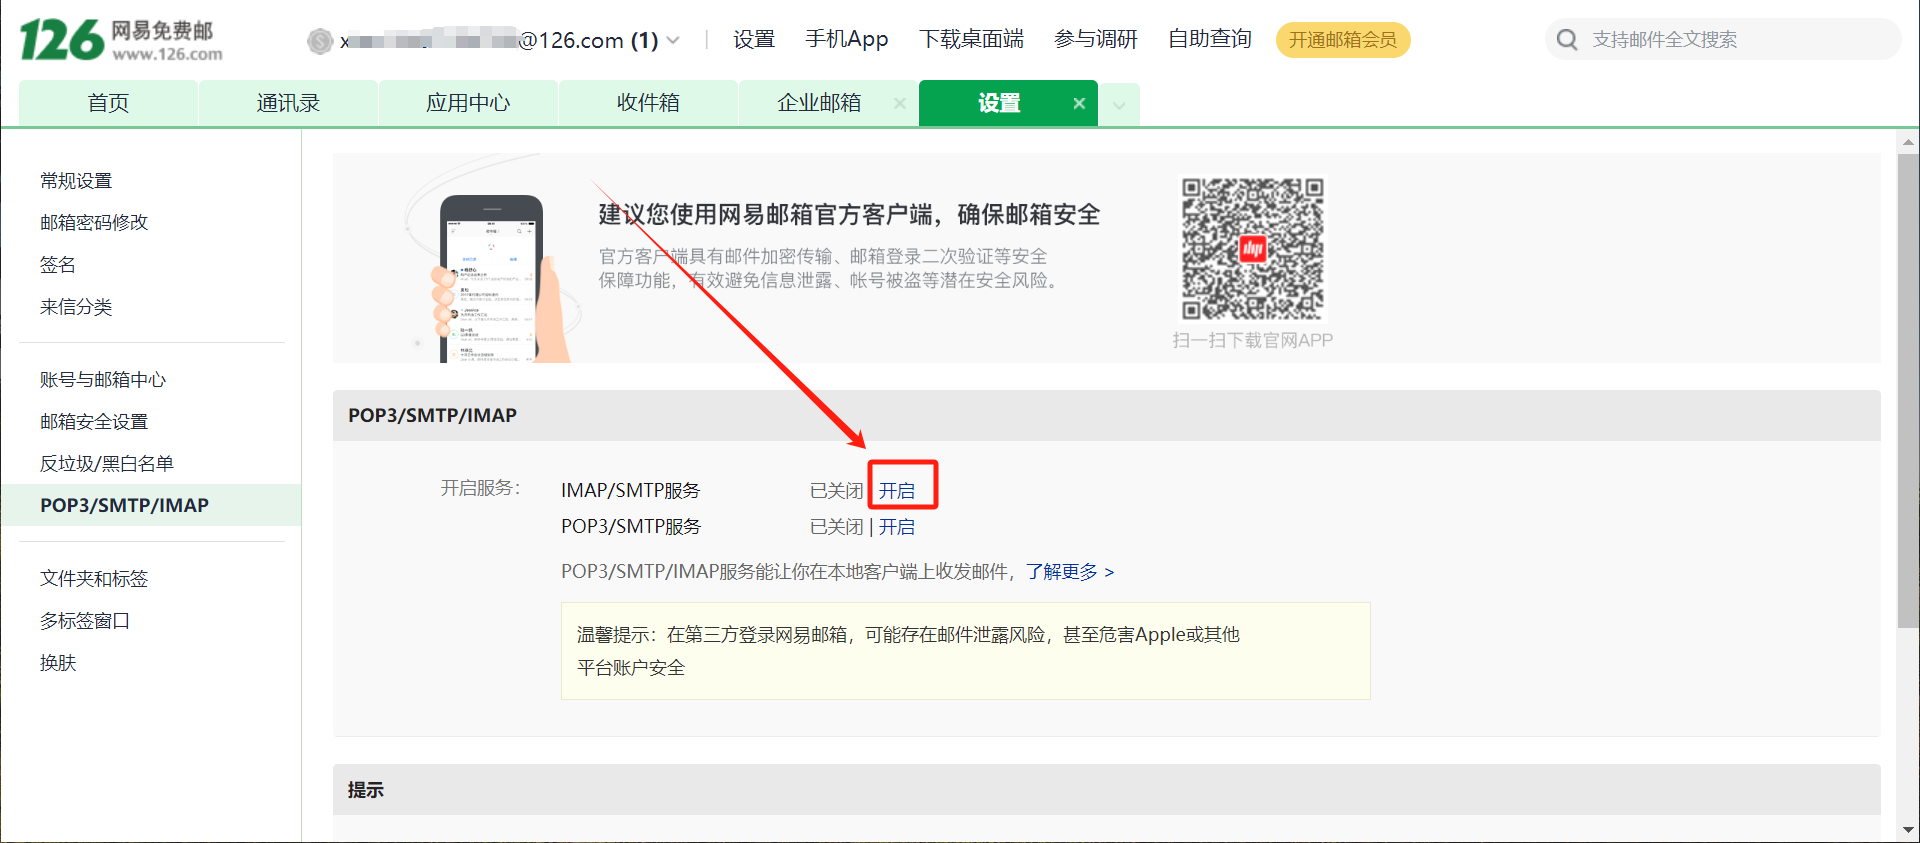This screenshot has width=1920, height=843.
Task: Click the app download QR code
Action: (x=1252, y=249)
